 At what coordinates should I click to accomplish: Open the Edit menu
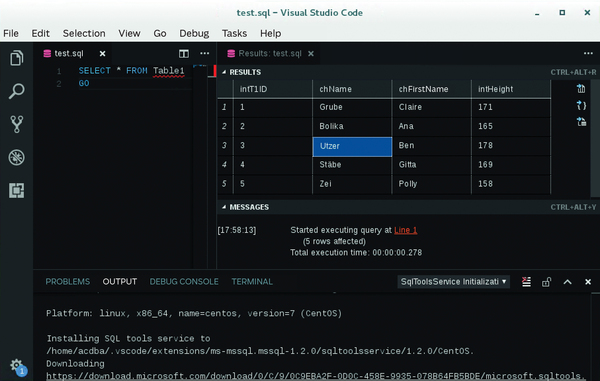[x=41, y=34]
